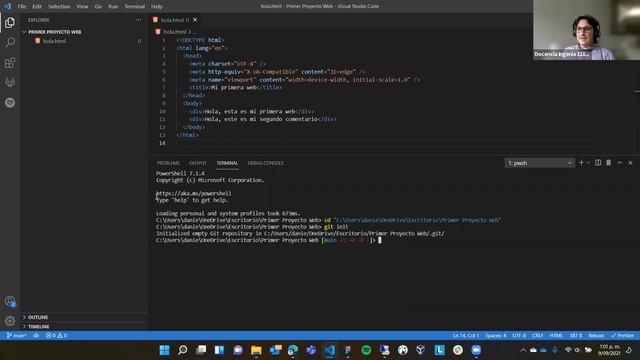Close the hola.html editor tab
640x360 pixels.
195,20
